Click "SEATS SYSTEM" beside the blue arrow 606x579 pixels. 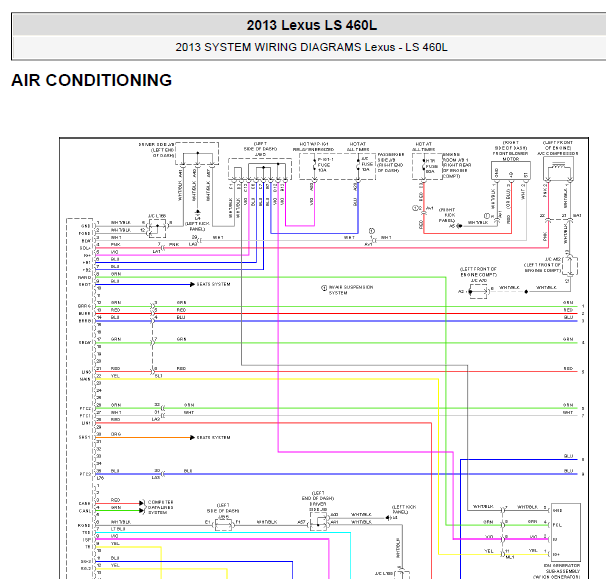214,284
